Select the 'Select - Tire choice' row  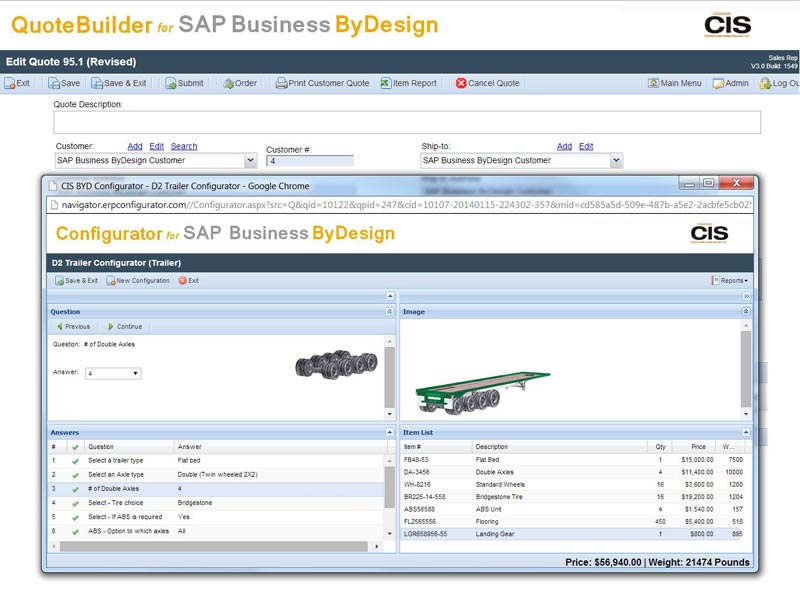pos(216,503)
